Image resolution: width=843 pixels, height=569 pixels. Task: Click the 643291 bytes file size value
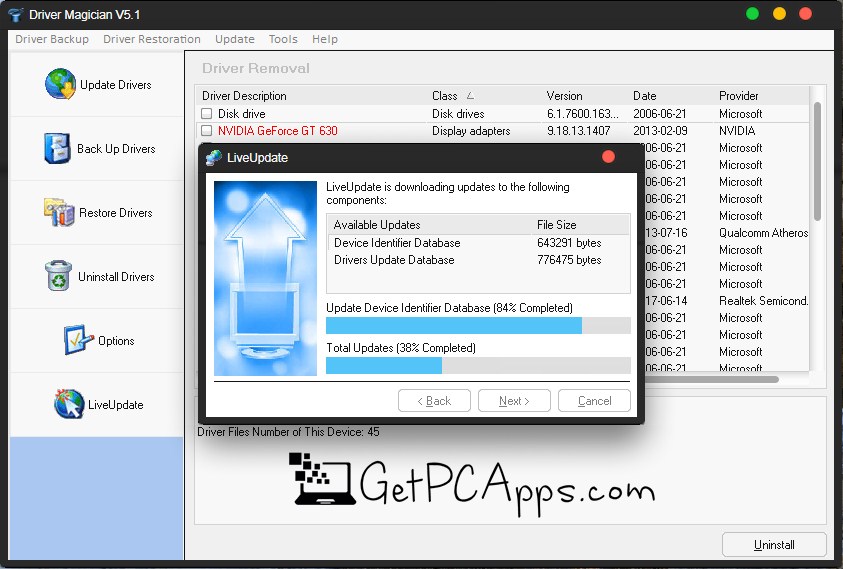pyautogui.click(x=569, y=243)
